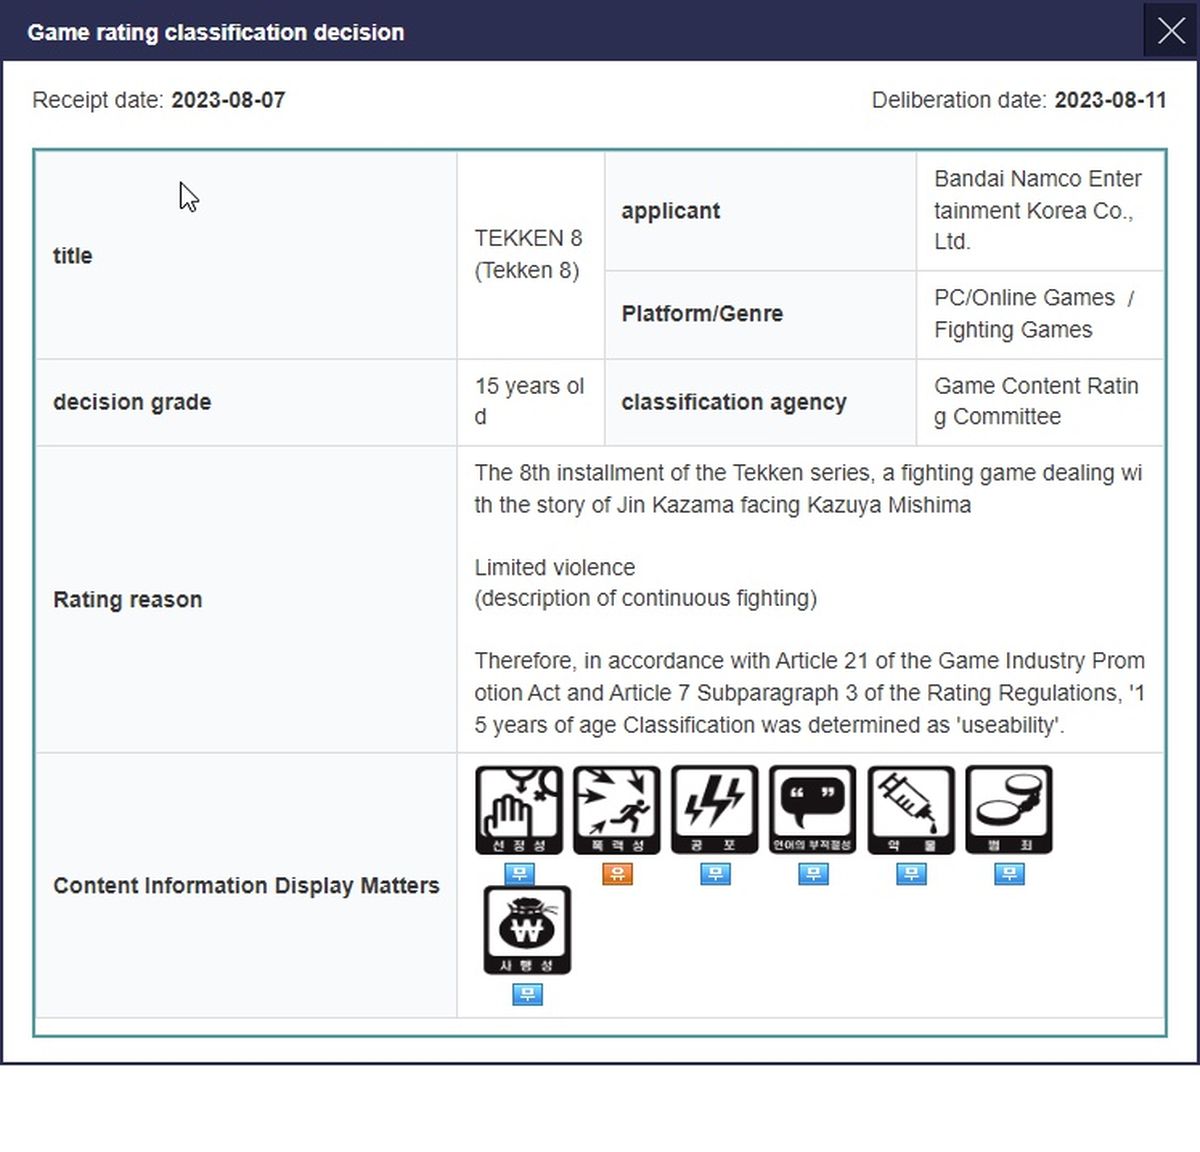Viewport: 1200px width, 1152px height.
Task: Click the orange badge under the violence icon
Action: 617,874
